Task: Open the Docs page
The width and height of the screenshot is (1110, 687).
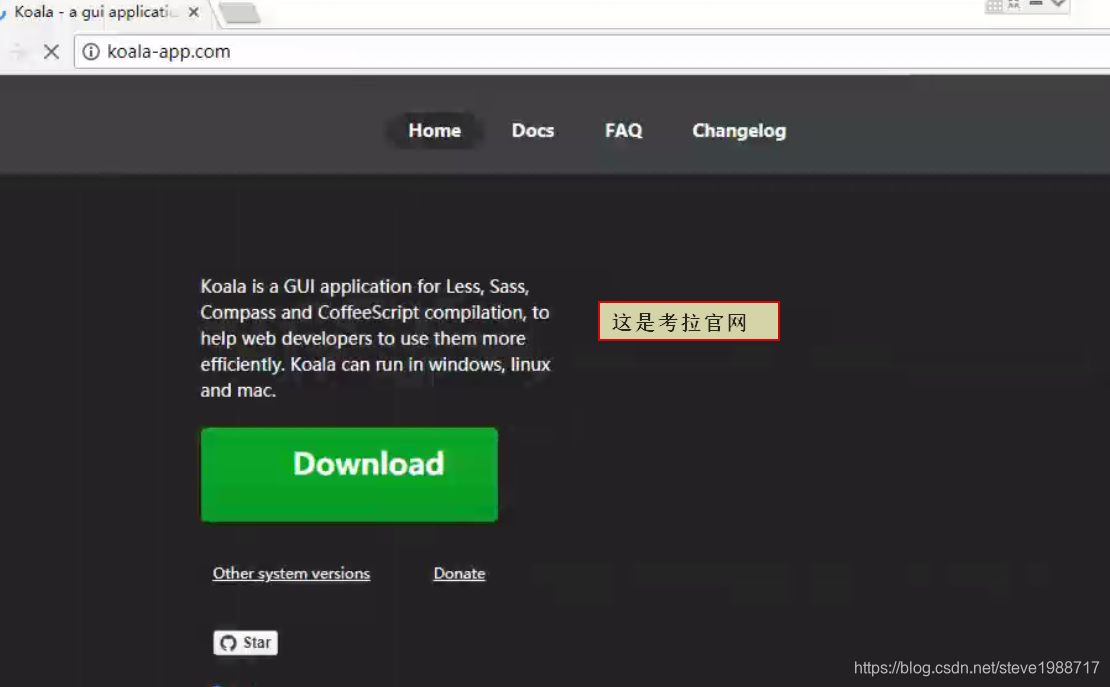Action: [x=532, y=131]
